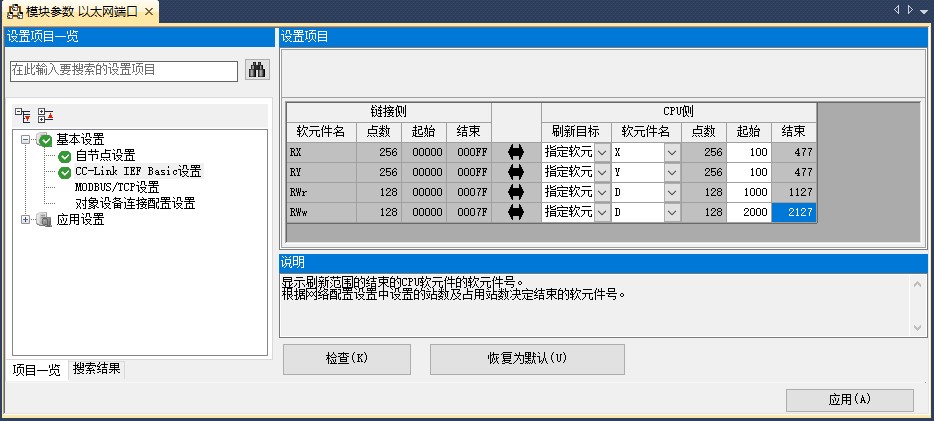
Task: Open the RWw row 软元件名 D dropdown
Action: (673, 213)
